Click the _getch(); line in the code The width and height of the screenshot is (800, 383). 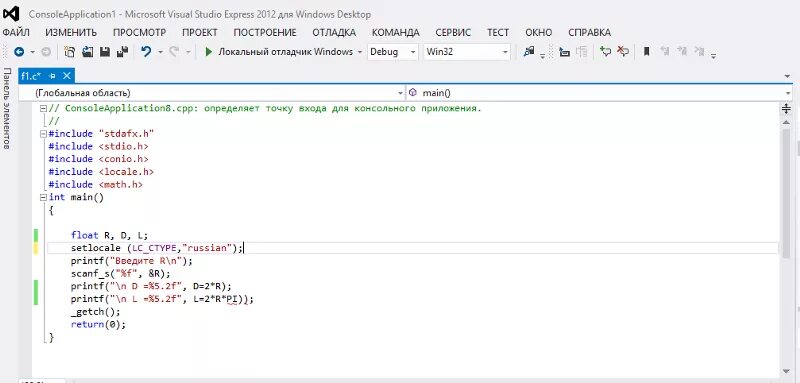[x=96, y=312]
